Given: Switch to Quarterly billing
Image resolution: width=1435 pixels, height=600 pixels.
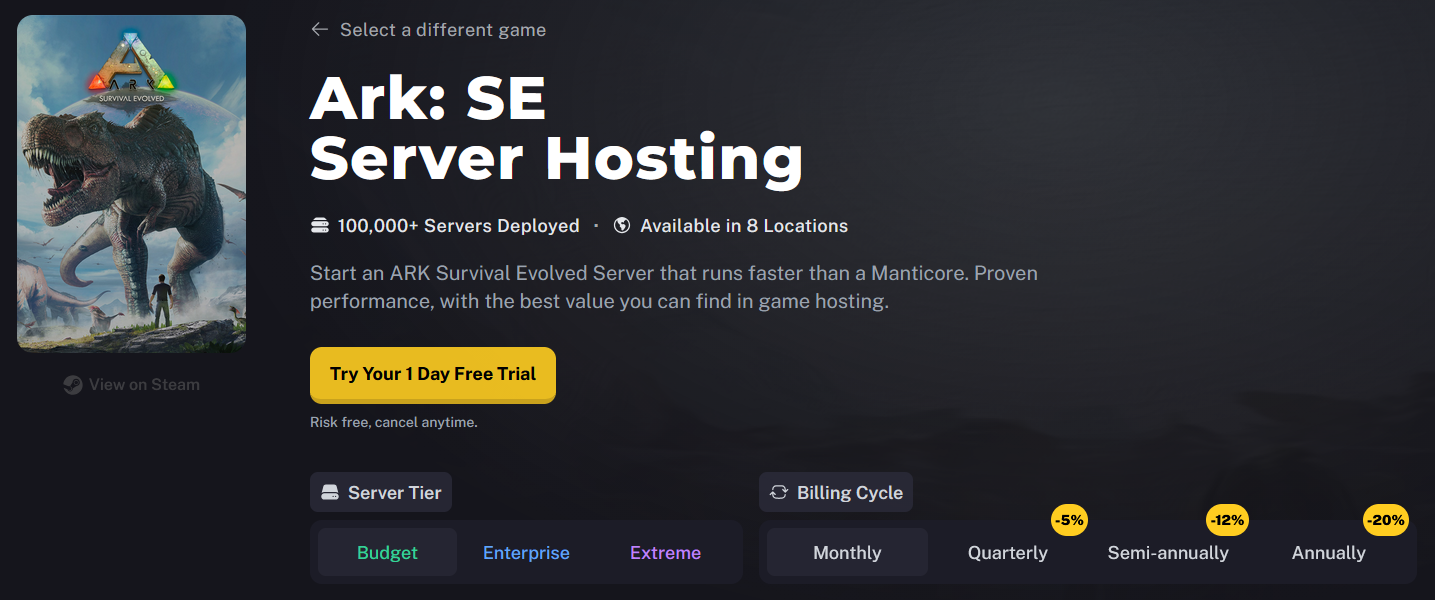Looking at the screenshot, I should [1007, 553].
